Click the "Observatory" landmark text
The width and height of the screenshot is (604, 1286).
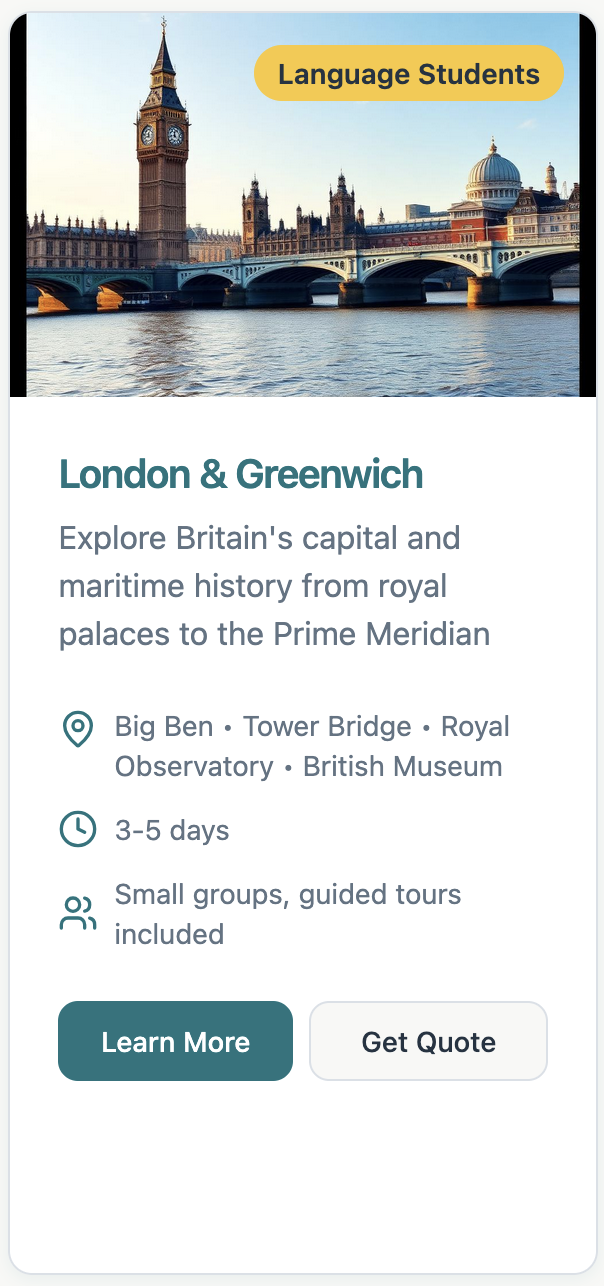193,767
